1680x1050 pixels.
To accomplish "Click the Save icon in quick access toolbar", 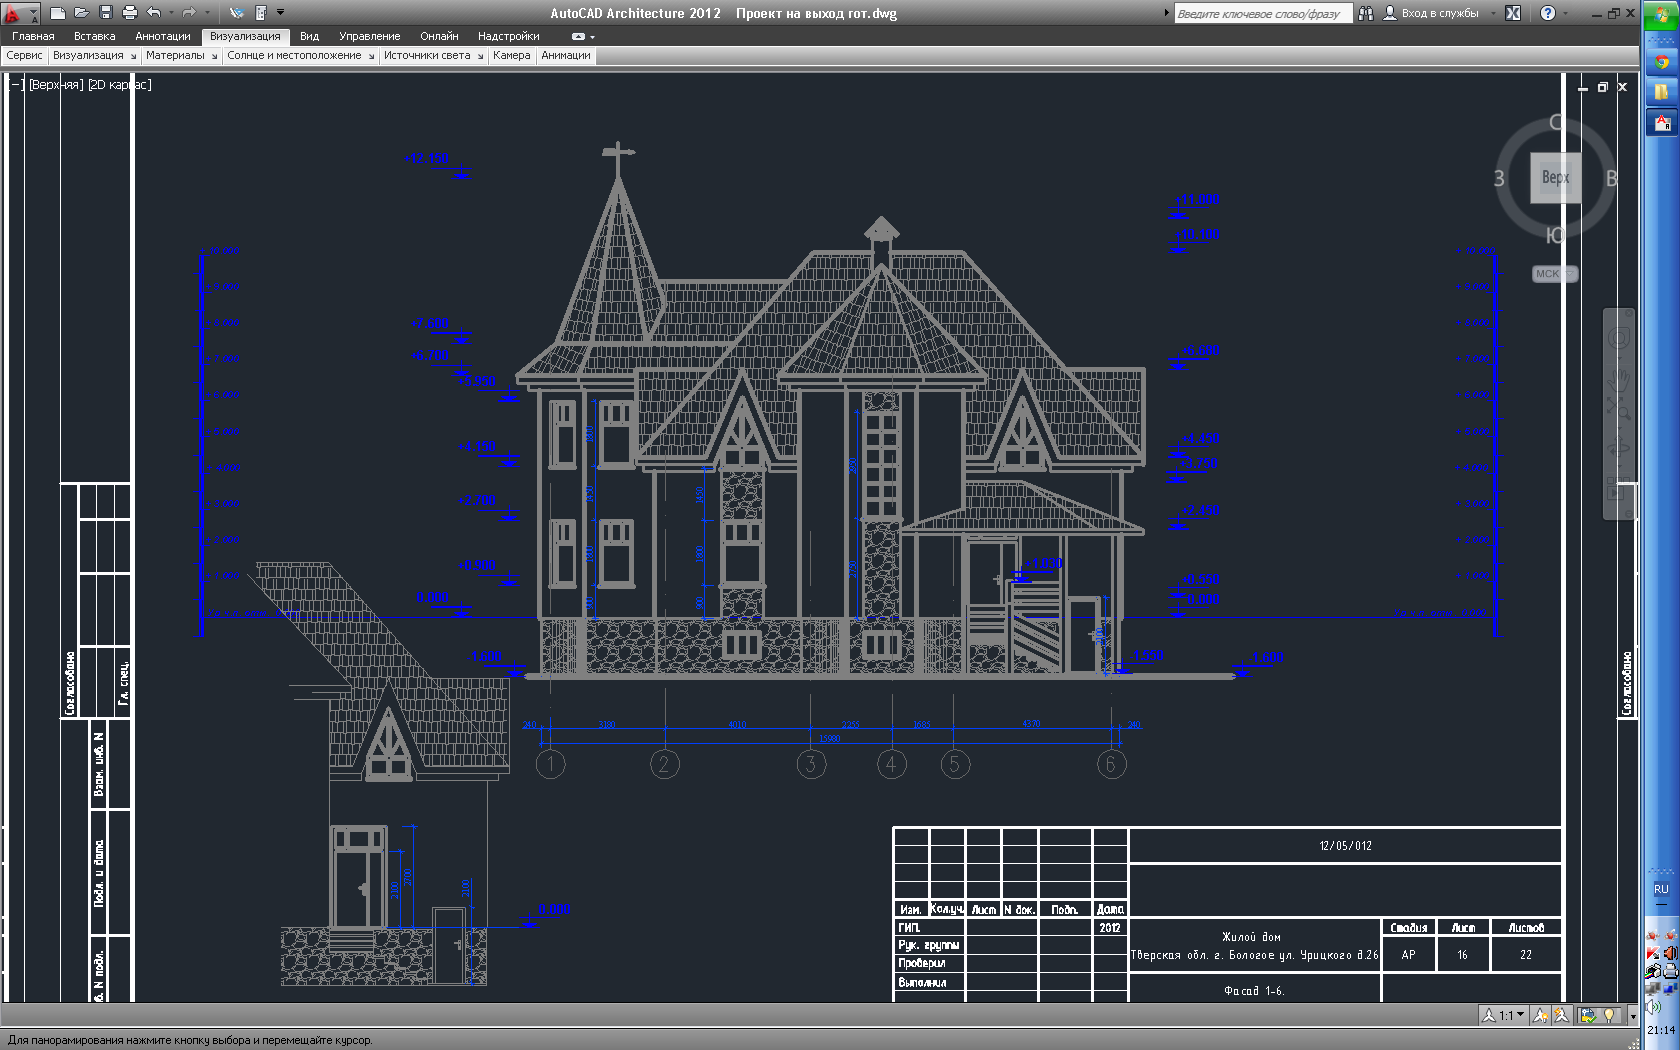I will coord(105,13).
